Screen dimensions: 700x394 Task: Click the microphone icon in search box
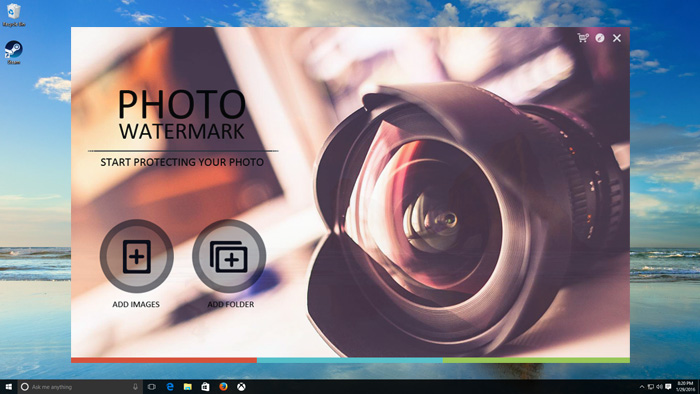(x=135, y=387)
